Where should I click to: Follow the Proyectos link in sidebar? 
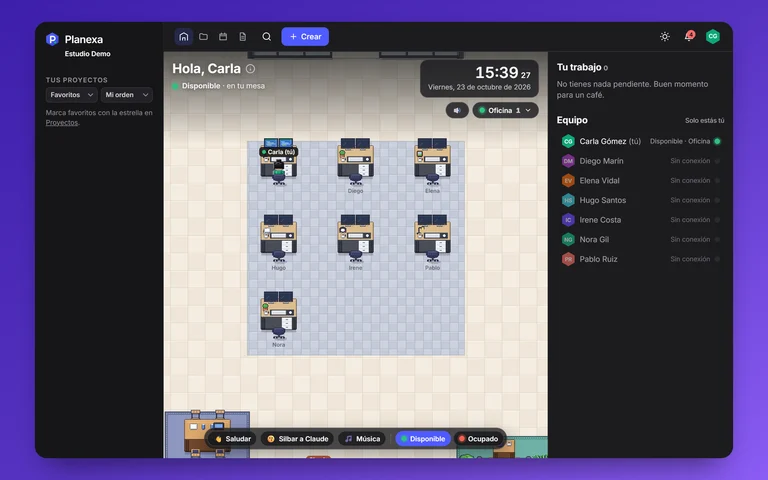62,122
